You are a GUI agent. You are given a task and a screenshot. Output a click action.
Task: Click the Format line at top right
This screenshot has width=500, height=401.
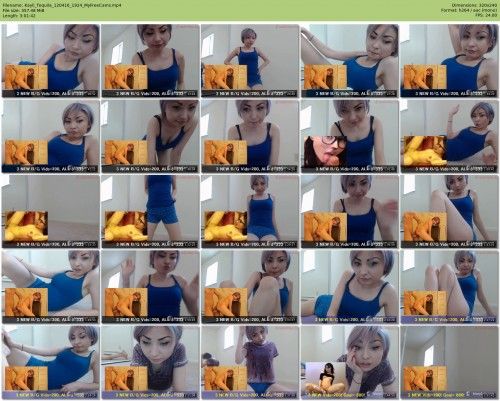pos(469,10)
